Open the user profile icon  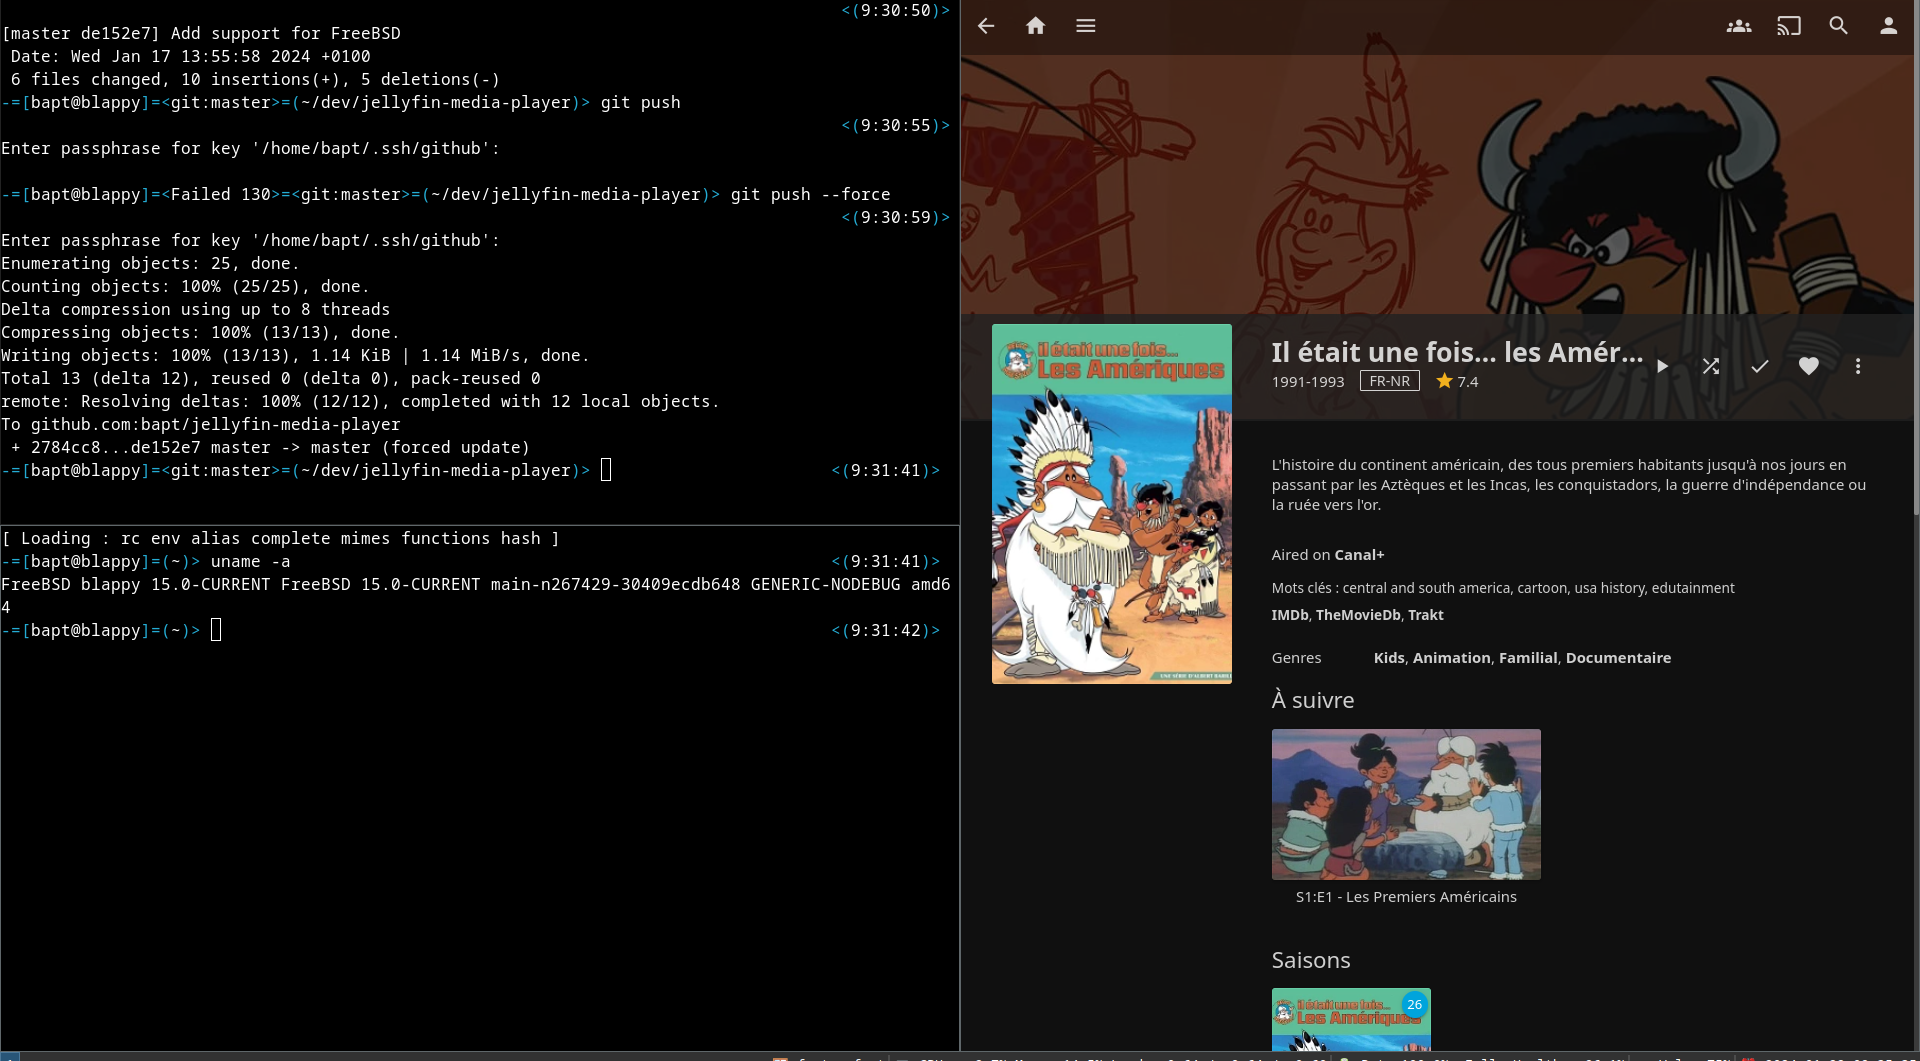click(1888, 26)
